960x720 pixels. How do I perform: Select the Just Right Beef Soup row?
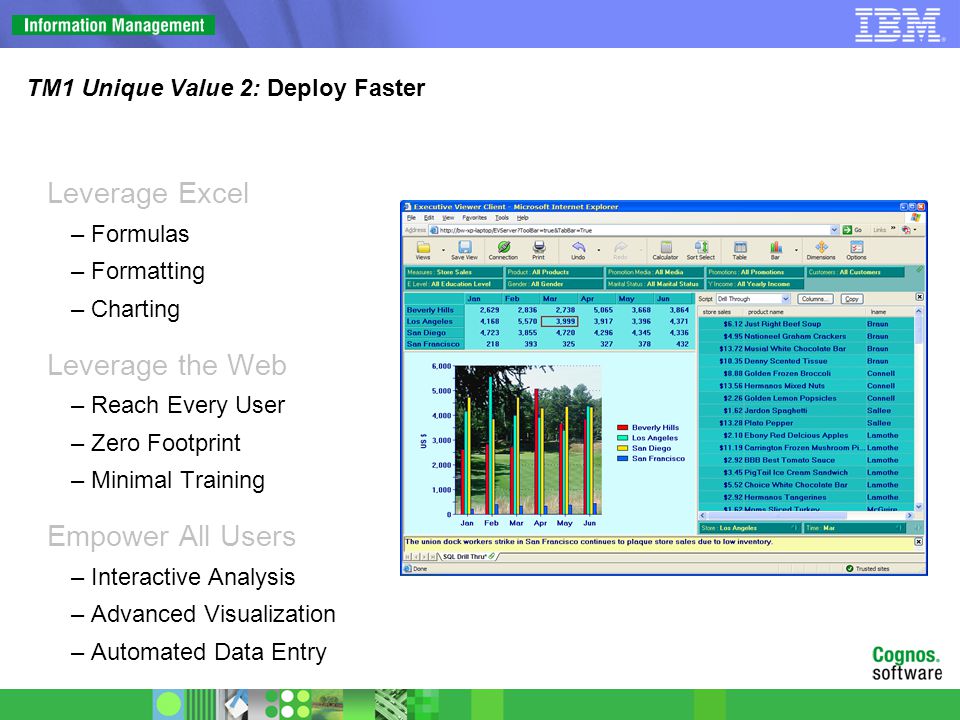pyautogui.click(x=806, y=324)
